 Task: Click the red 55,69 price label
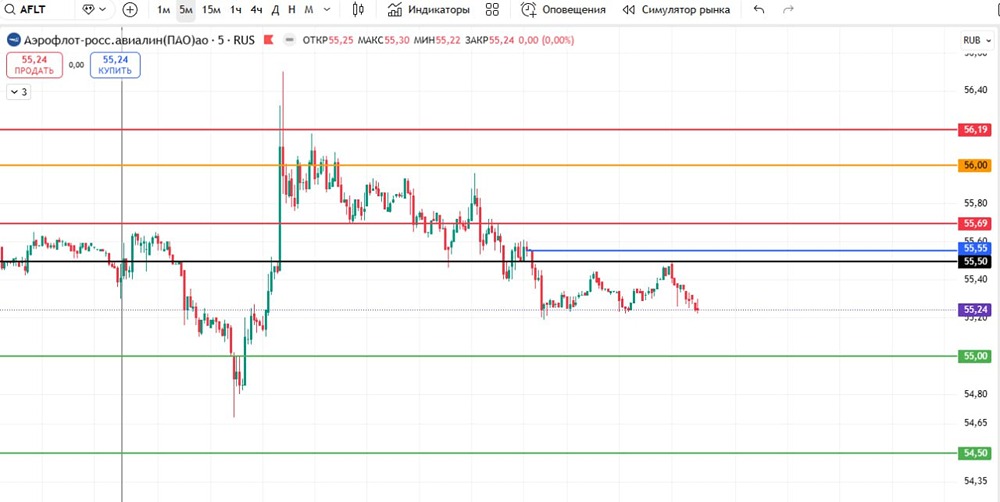coord(976,223)
